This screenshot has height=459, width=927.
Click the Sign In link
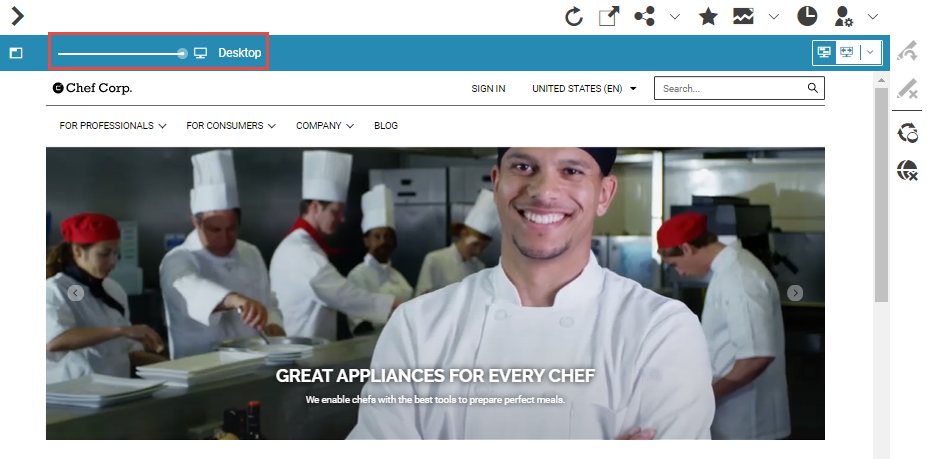tap(488, 89)
